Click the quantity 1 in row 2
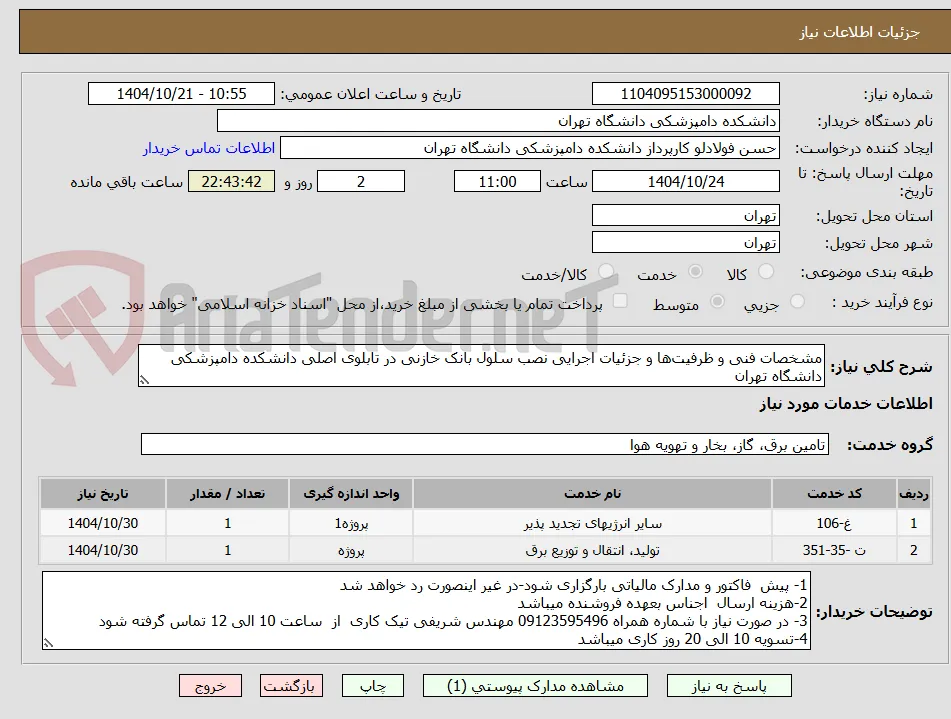The width and height of the screenshot is (951, 719). 227,550
